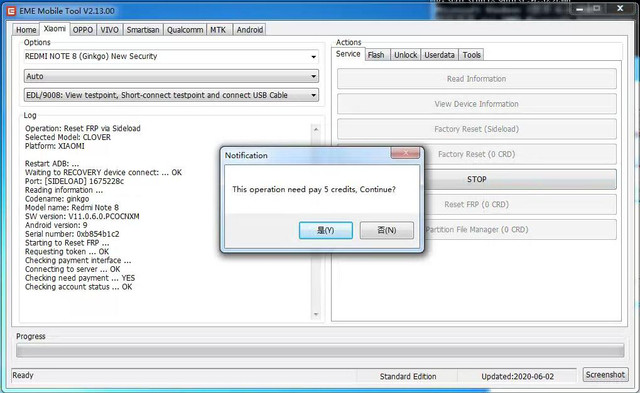Select the Userdata tab
The image size is (640, 393).
(x=439, y=55)
